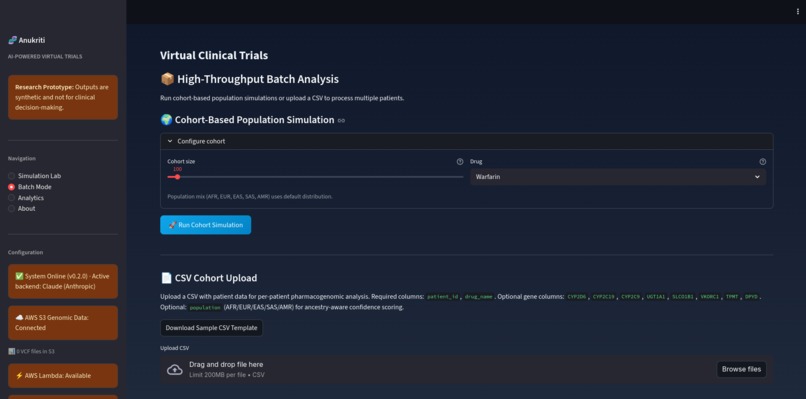
Task: Click the drug_name column code tag
Action: pyautogui.click(x=479, y=297)
